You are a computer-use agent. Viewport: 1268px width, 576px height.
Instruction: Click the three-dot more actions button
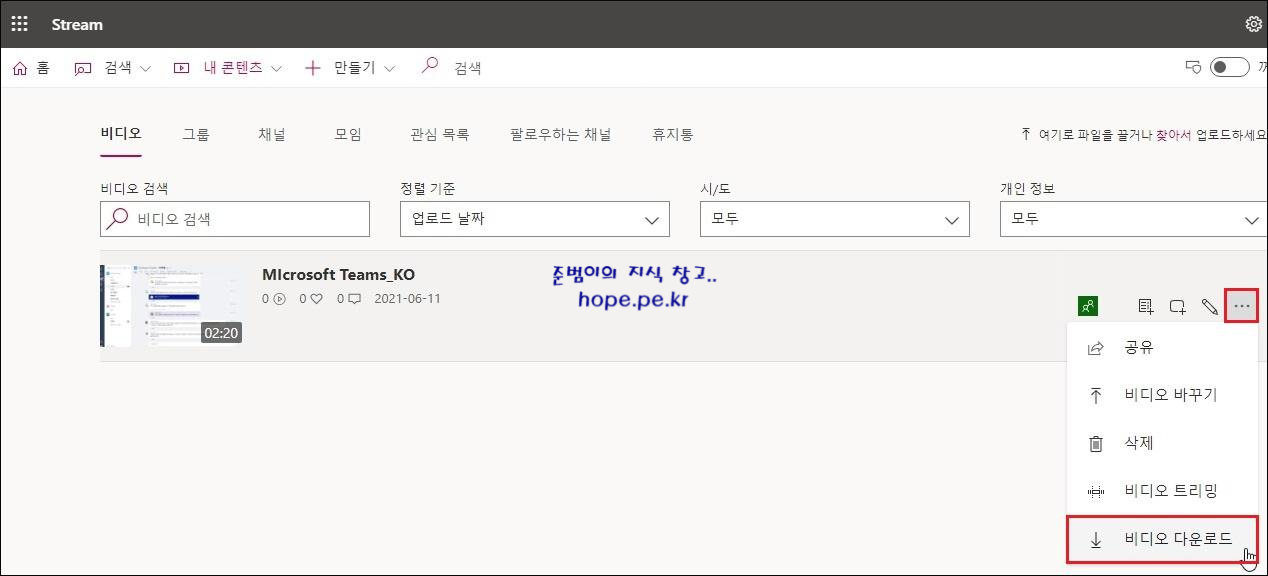[x=1242, y=306]
